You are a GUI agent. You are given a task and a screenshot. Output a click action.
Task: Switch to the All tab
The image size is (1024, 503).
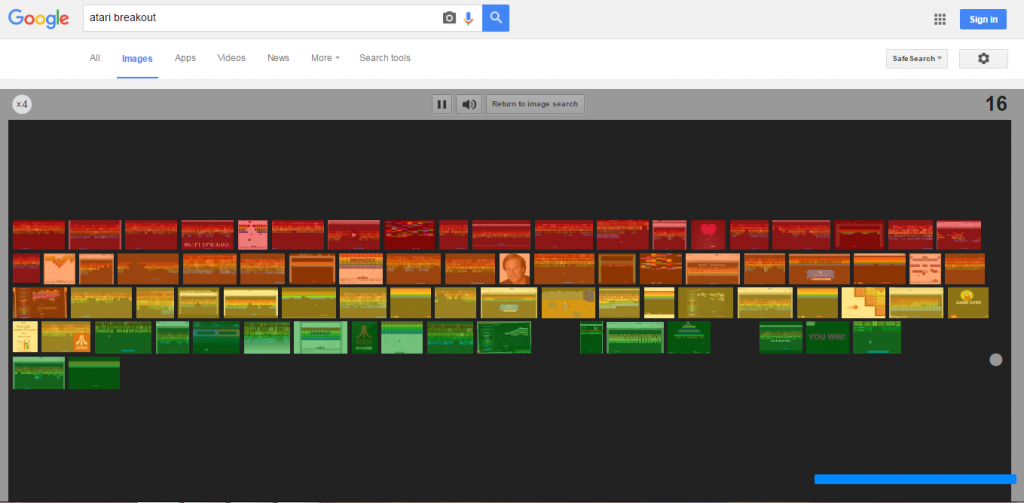95,58
